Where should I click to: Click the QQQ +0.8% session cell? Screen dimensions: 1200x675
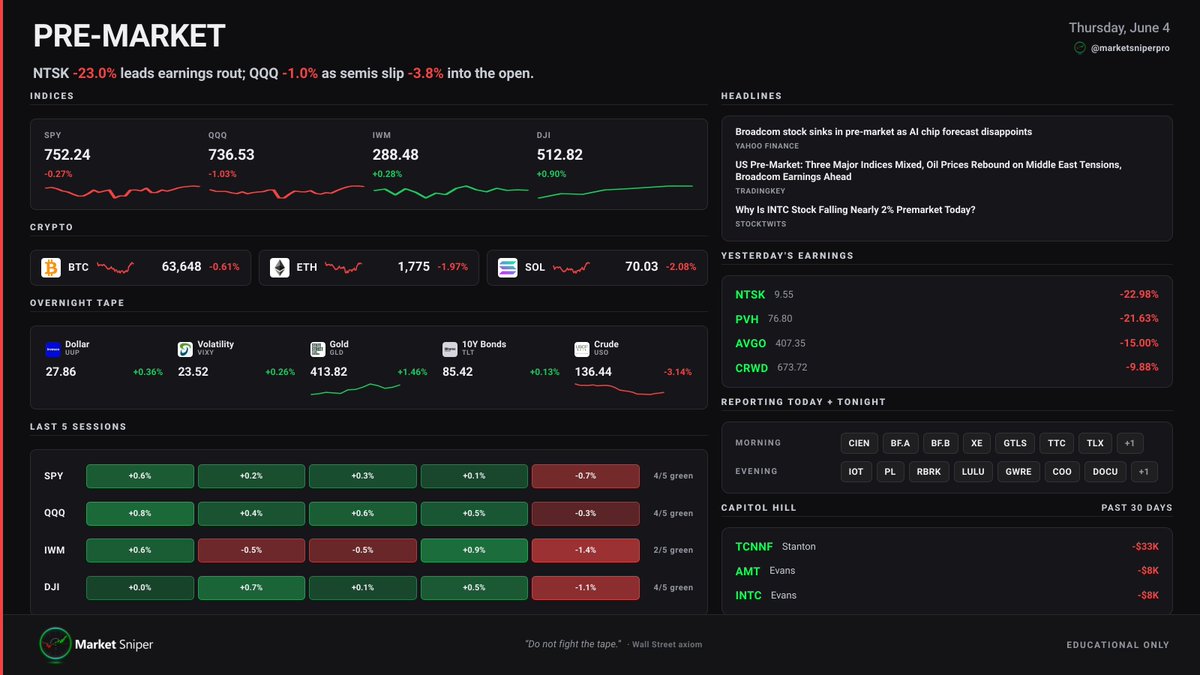140,513
